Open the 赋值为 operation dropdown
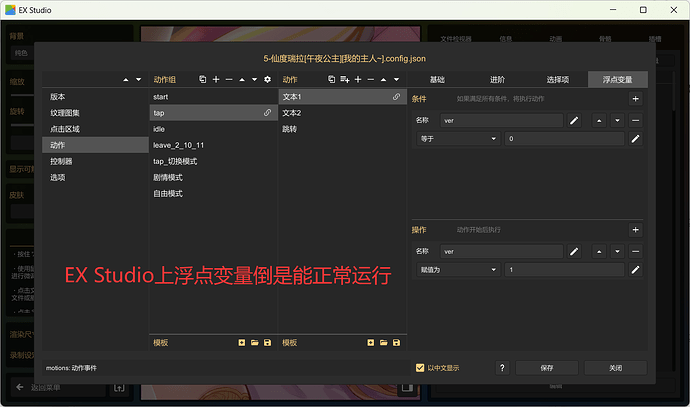 tap(458, 270)
